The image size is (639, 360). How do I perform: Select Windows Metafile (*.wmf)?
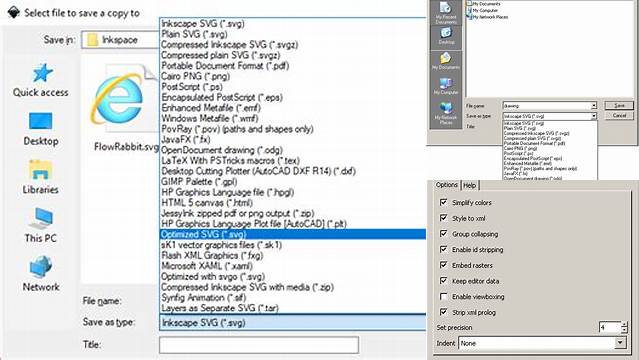292,119
